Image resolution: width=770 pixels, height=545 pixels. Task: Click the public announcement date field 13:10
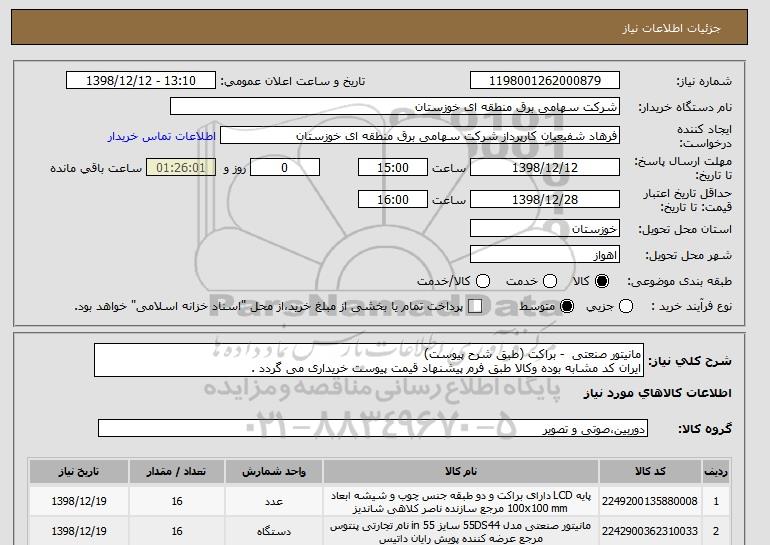coord(141,81)
